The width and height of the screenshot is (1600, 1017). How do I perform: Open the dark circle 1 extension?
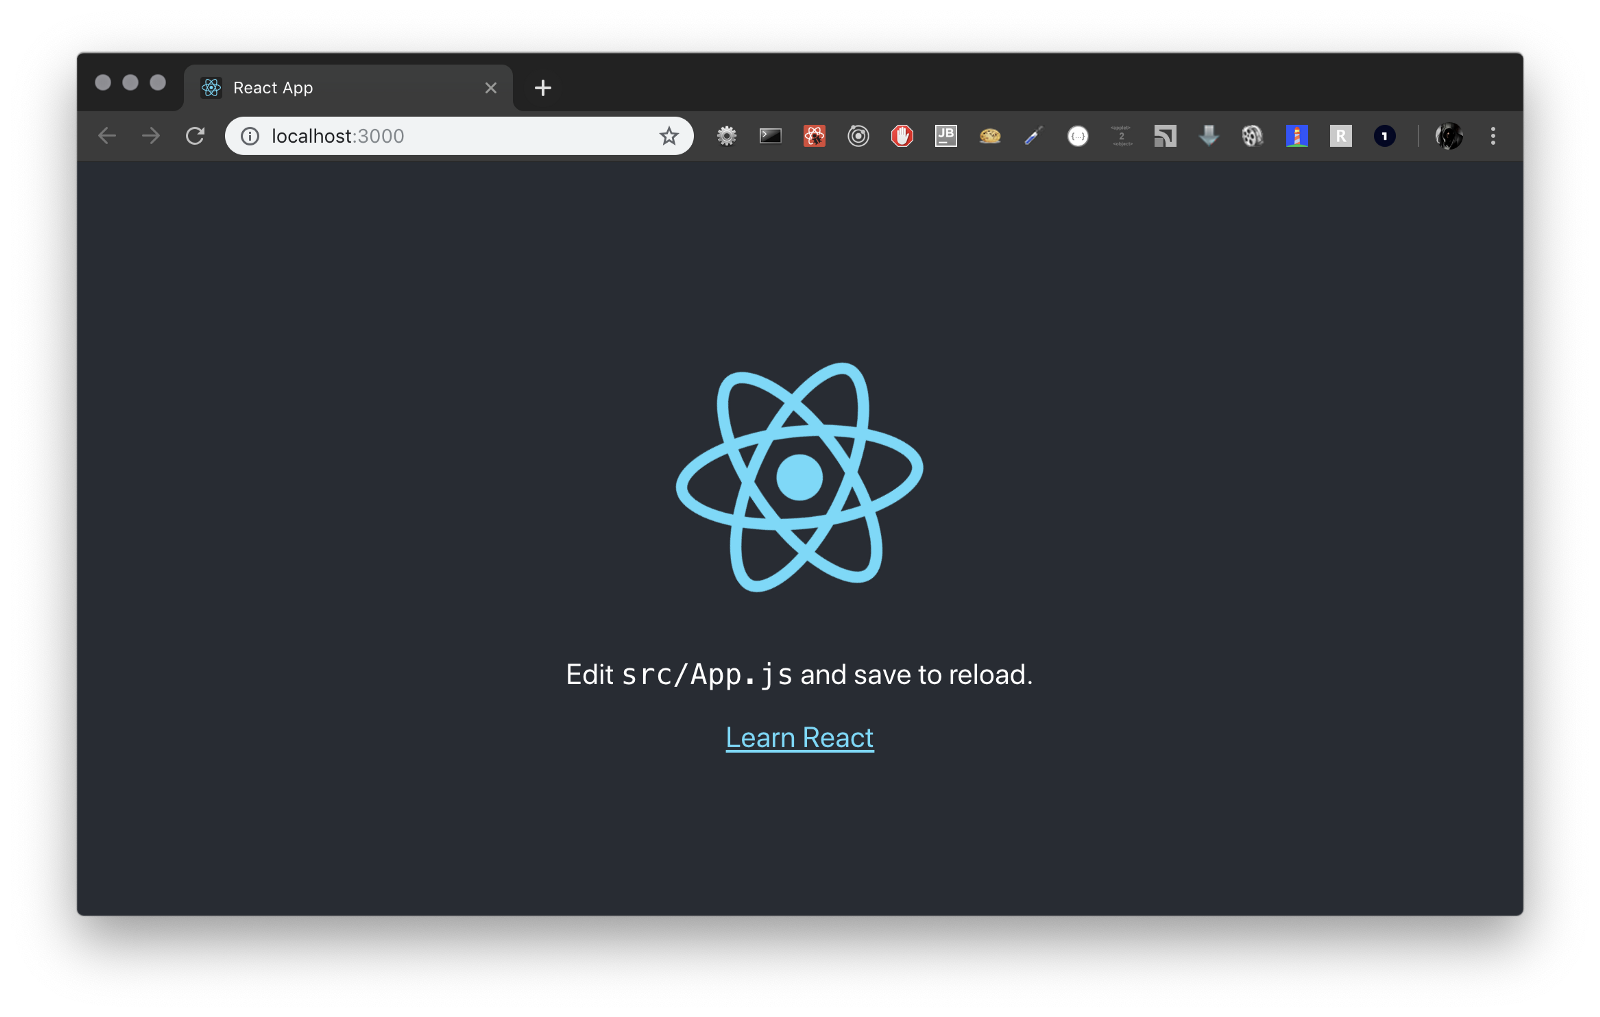pos(1385,136)
